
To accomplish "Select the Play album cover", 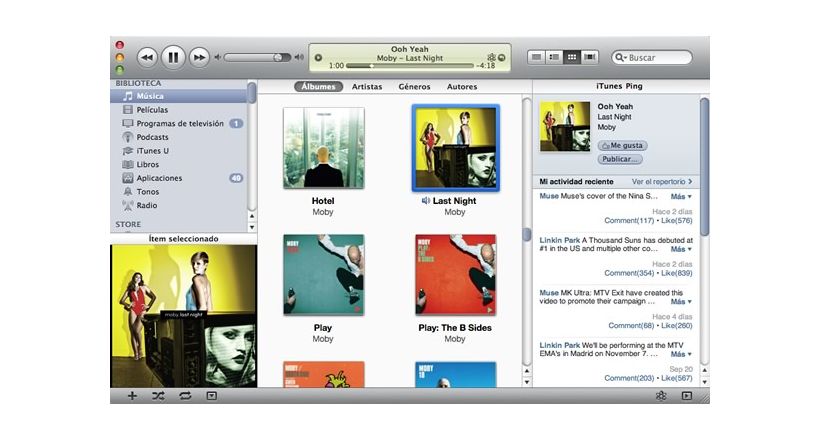I will pyautogui.click(x=324, y=275).
